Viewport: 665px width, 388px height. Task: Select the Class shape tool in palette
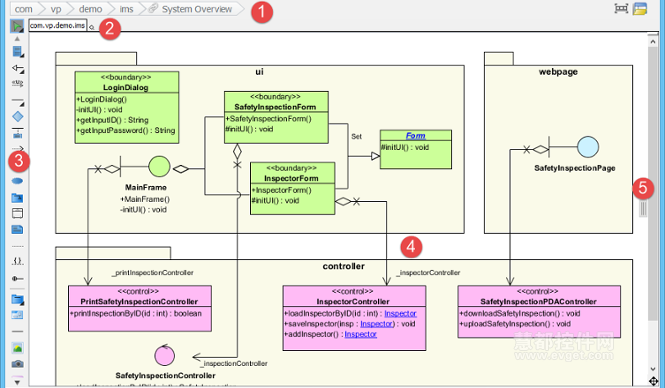coord(17,52)
